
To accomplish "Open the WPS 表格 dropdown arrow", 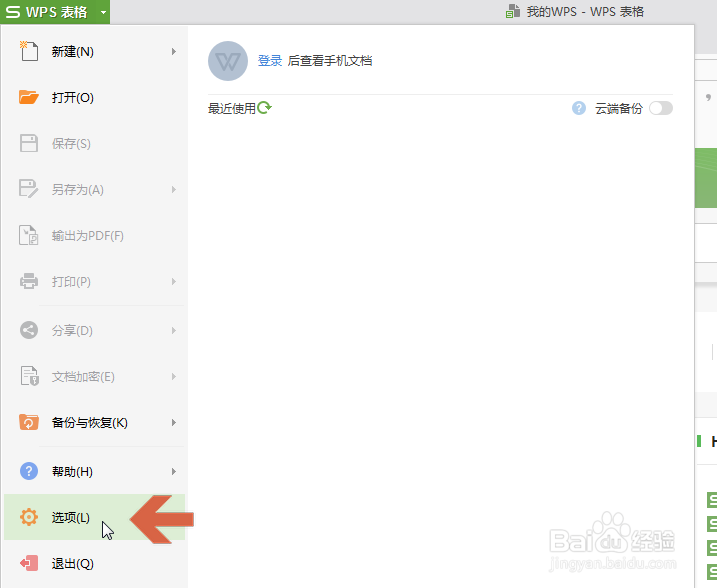I will [103, 12].
